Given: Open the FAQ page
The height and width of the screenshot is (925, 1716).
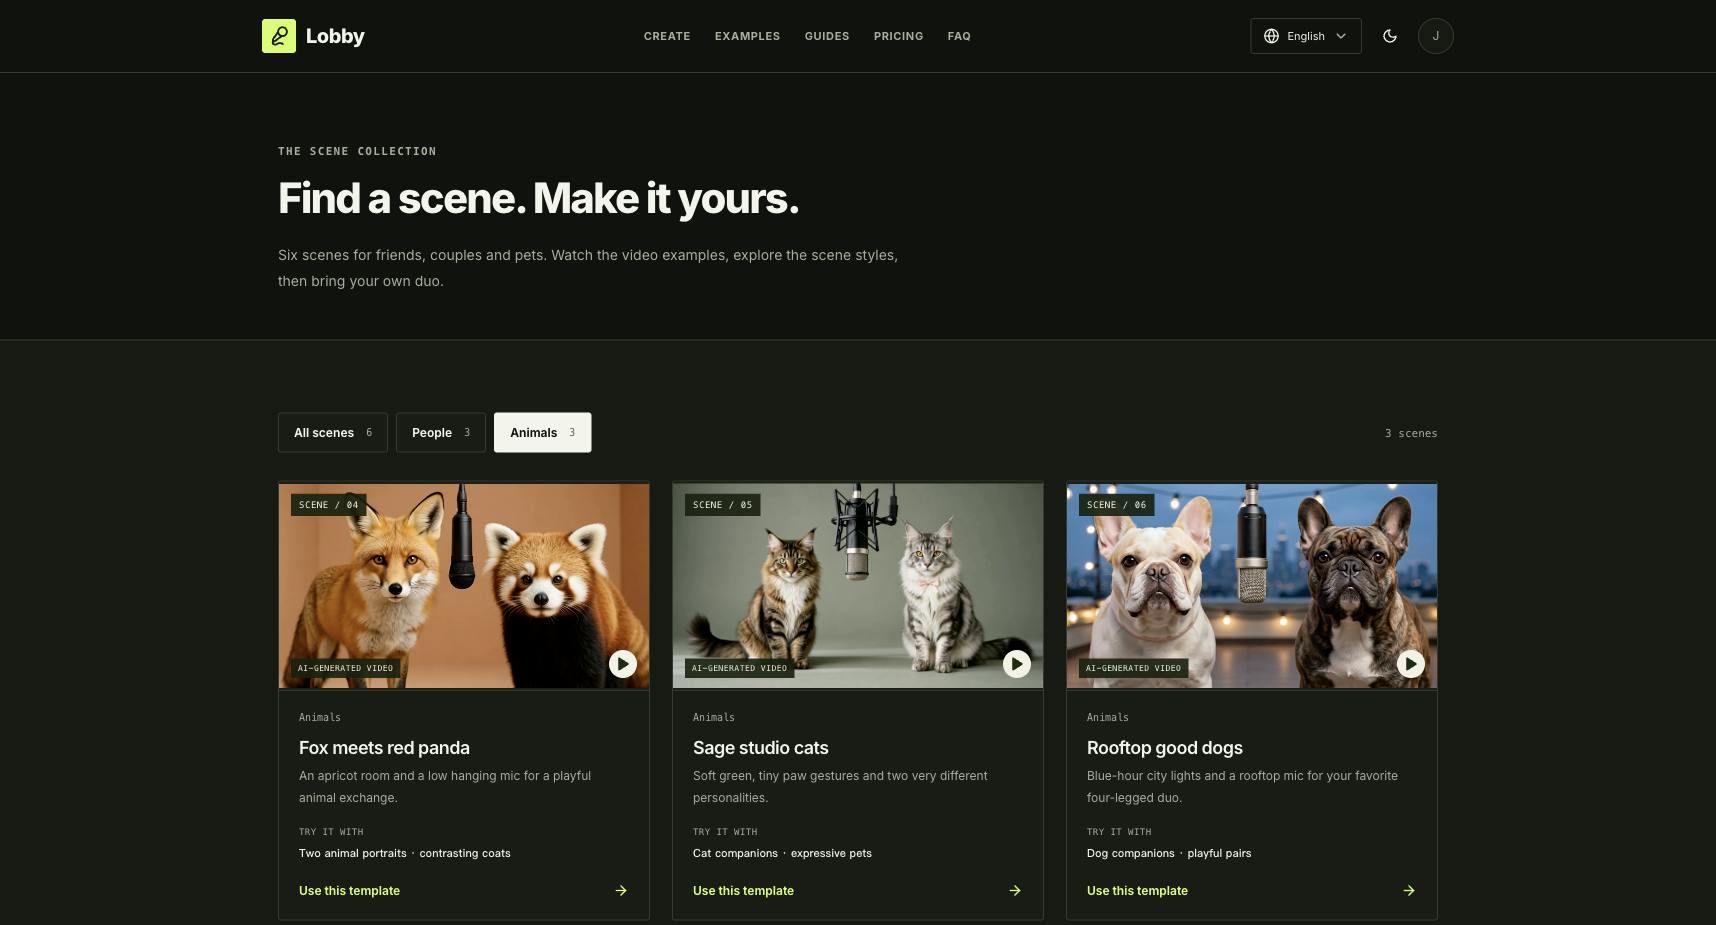Looking at the screenshot, I should [x=959, y=36].
